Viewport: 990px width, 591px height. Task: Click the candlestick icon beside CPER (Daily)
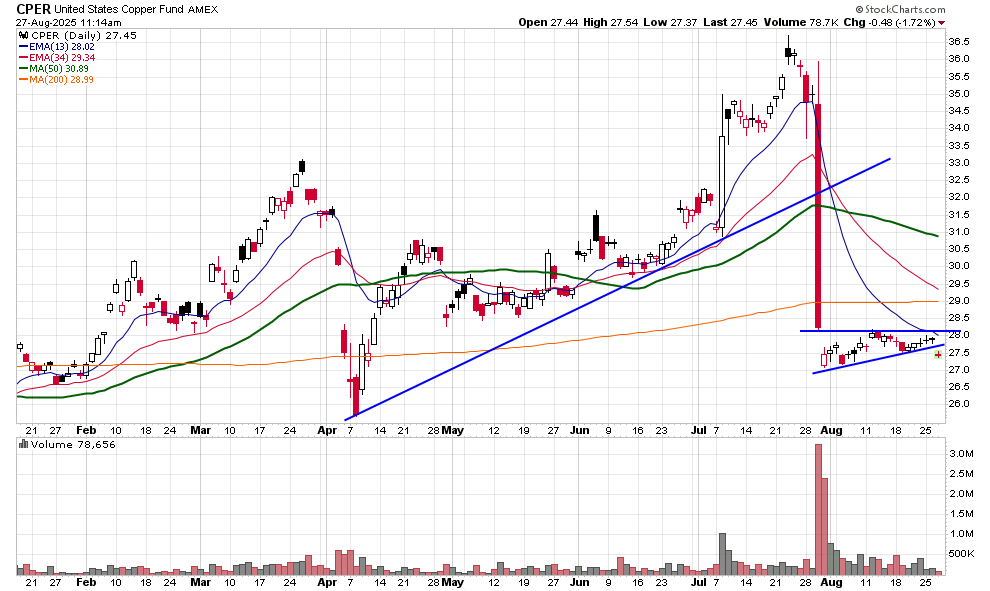click(24, 35)
